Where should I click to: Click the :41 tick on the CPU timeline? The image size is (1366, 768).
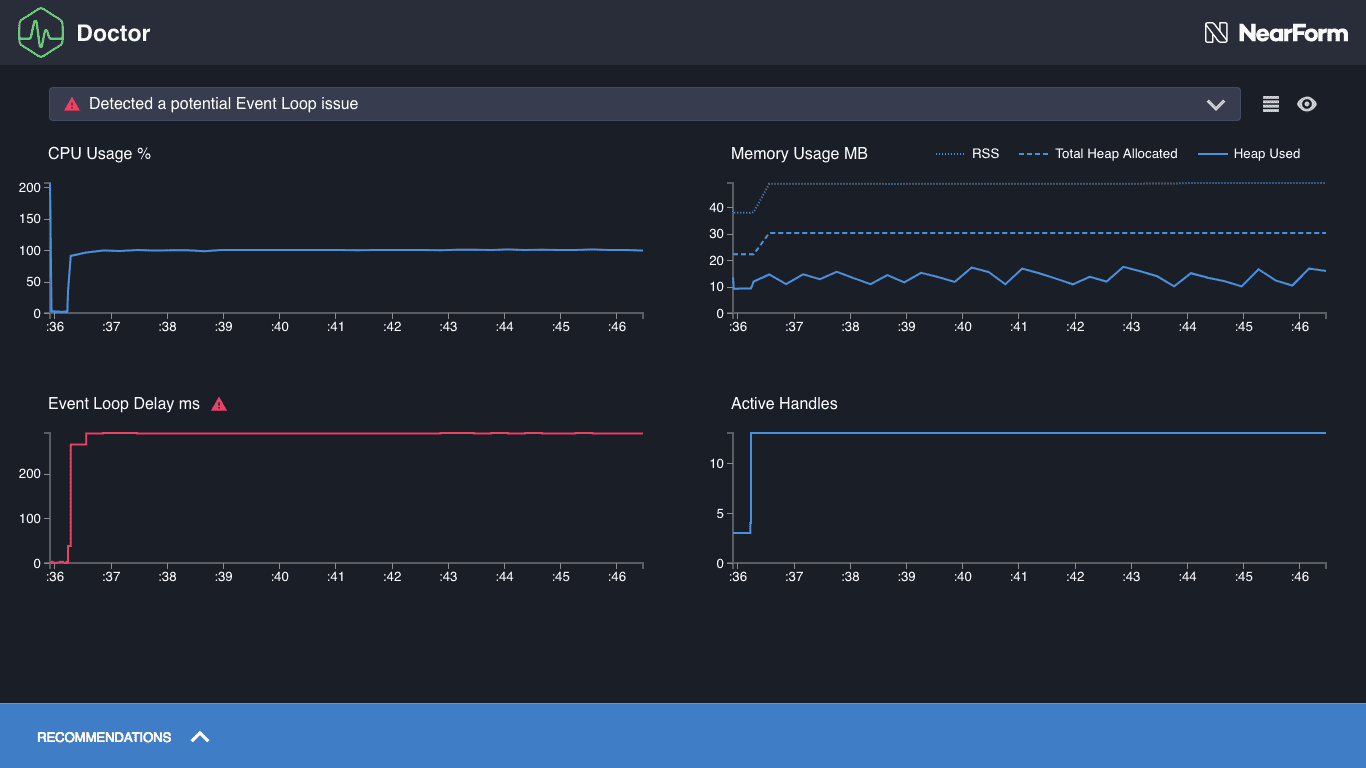tap(336, 326)
